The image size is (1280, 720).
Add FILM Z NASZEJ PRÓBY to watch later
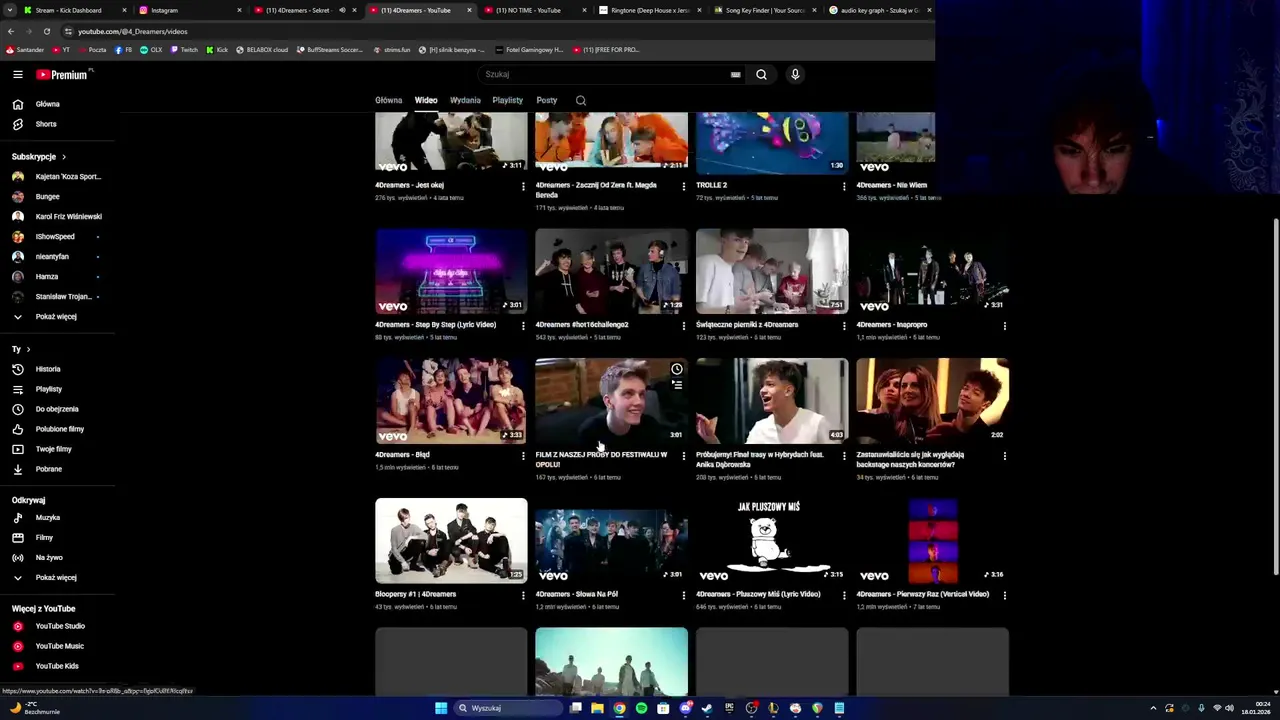coord(677,369)
